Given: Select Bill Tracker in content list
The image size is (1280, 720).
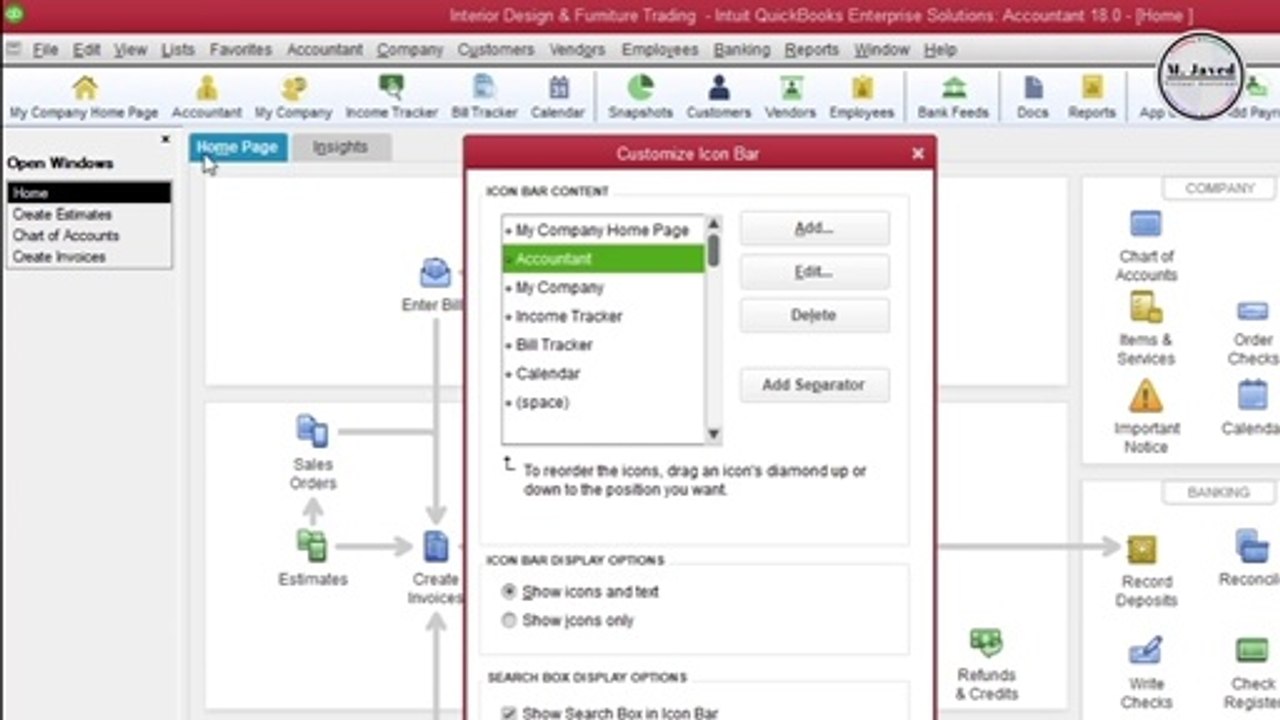Looking at the screenshot, I should click(x=603, y=345).
